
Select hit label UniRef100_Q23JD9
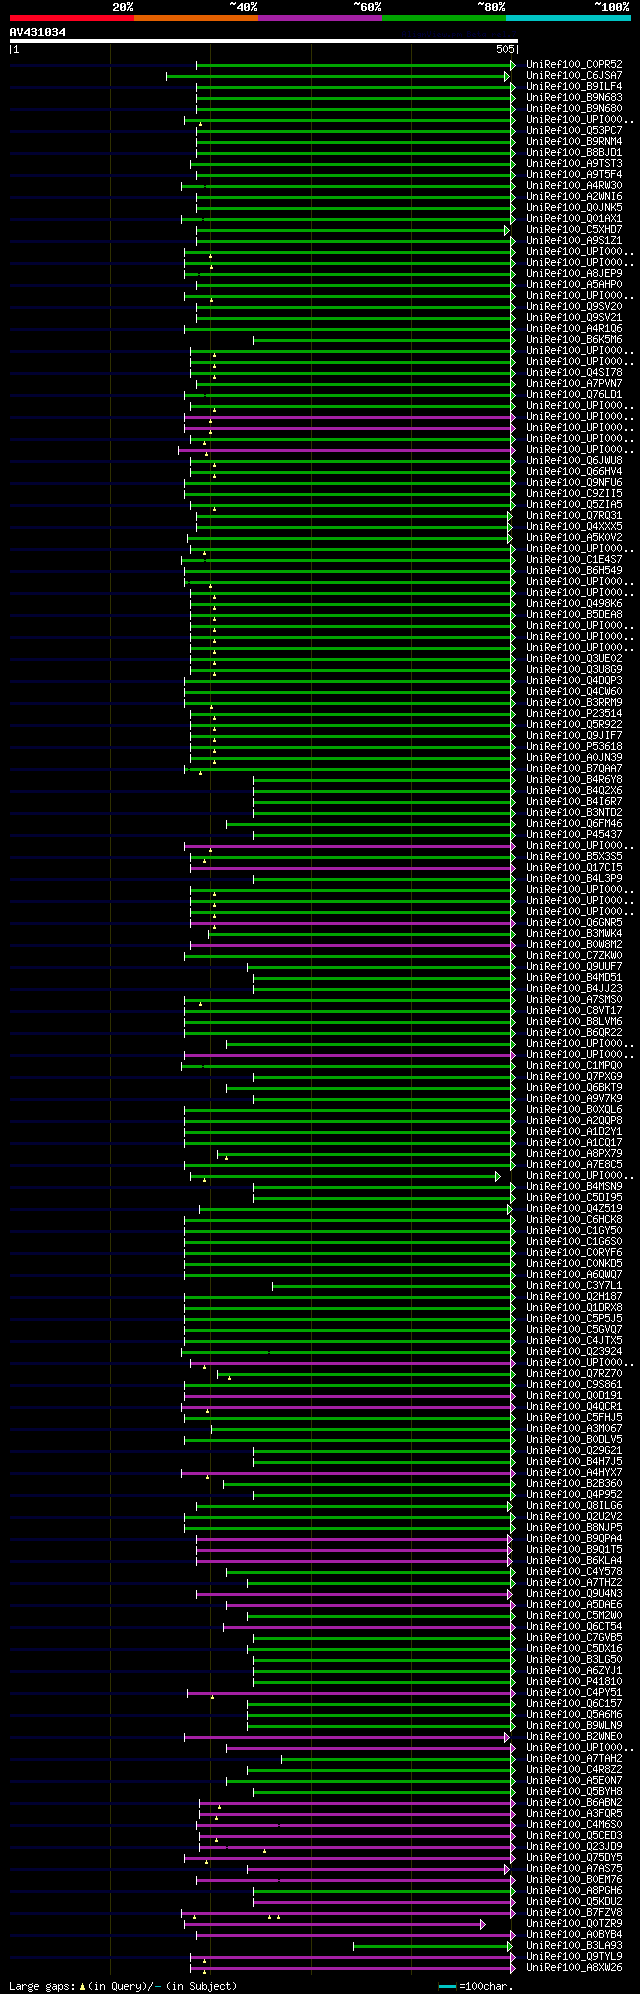coord(574,1847)
